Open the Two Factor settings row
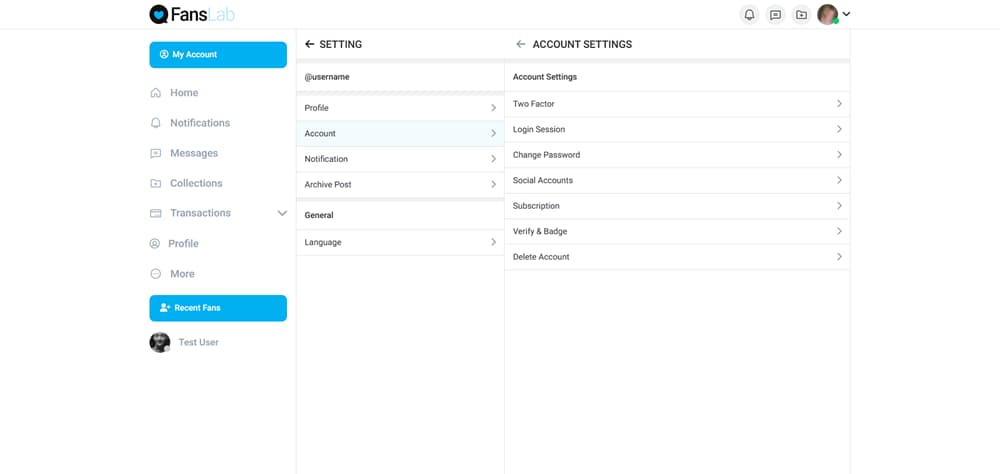Viewport: 1000px width, 474px height. point(677,104)
